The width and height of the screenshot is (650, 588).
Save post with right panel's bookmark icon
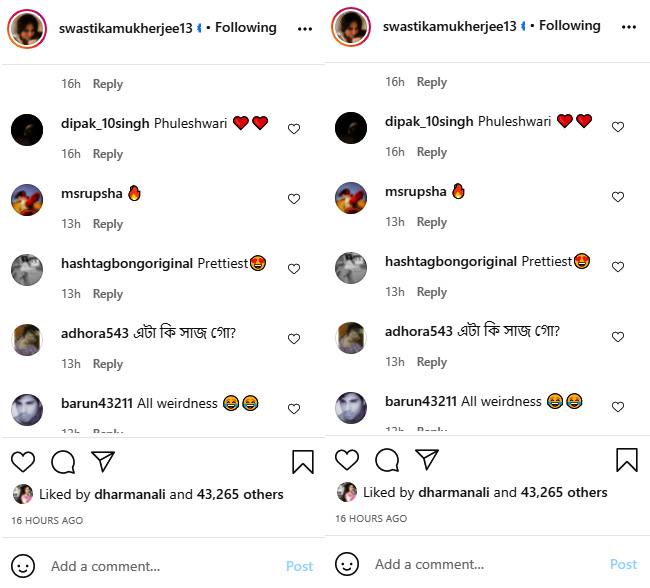pyautogui.click(x=627, y=459)
